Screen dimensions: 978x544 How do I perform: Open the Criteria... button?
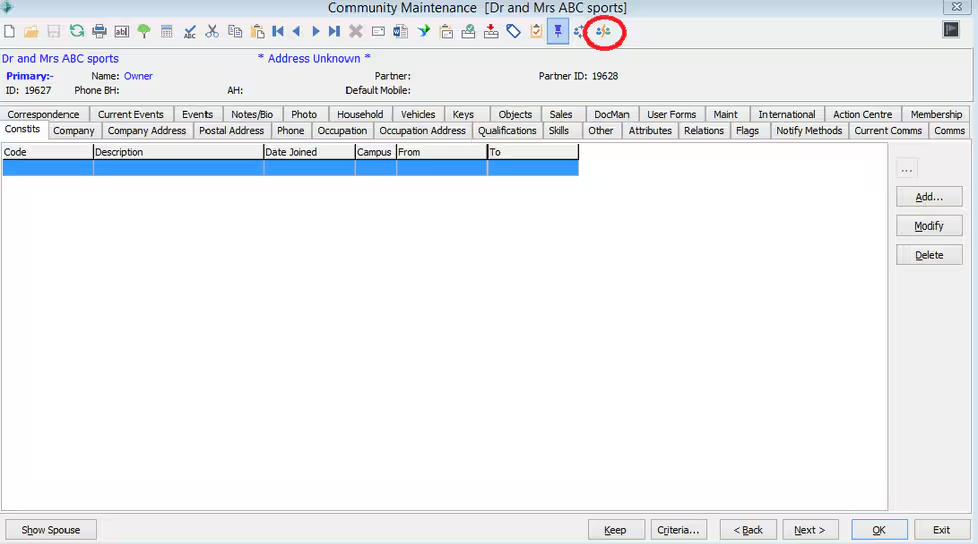click(x=679, y=530)
